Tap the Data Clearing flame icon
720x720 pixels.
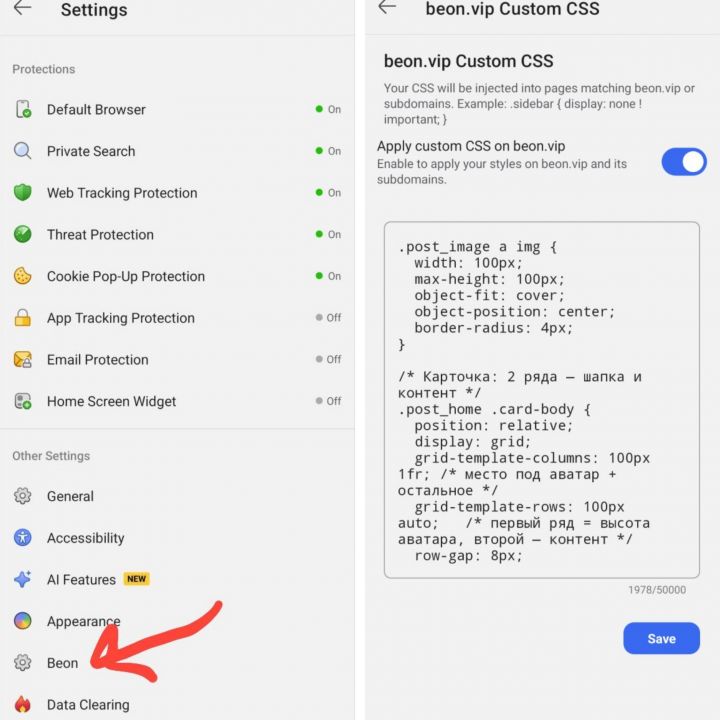(22, 704)
